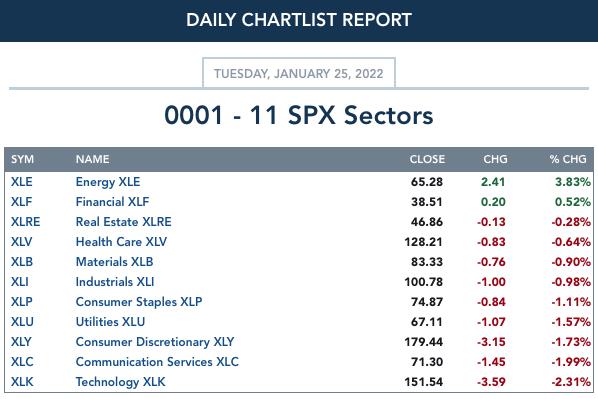Click Industrials XLI name link
598x399 pixels.
coord(115,282)
